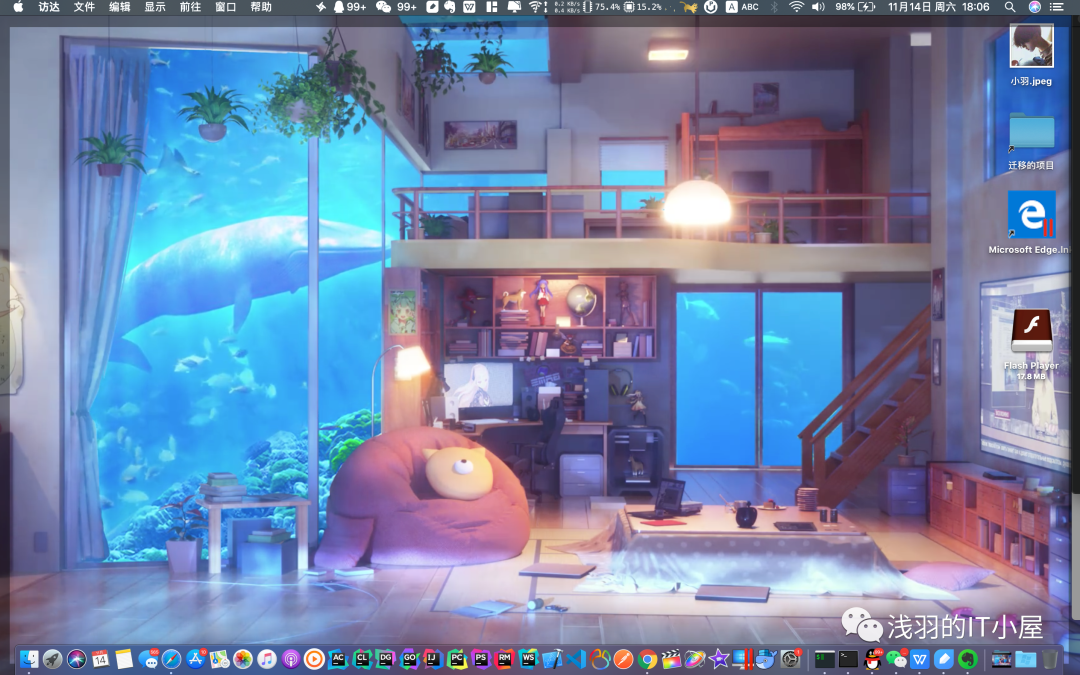Viewport: 1080px width, 675px height.
Task: Launch Evernote elephant icon in Dock
Action: pos(968,659)
